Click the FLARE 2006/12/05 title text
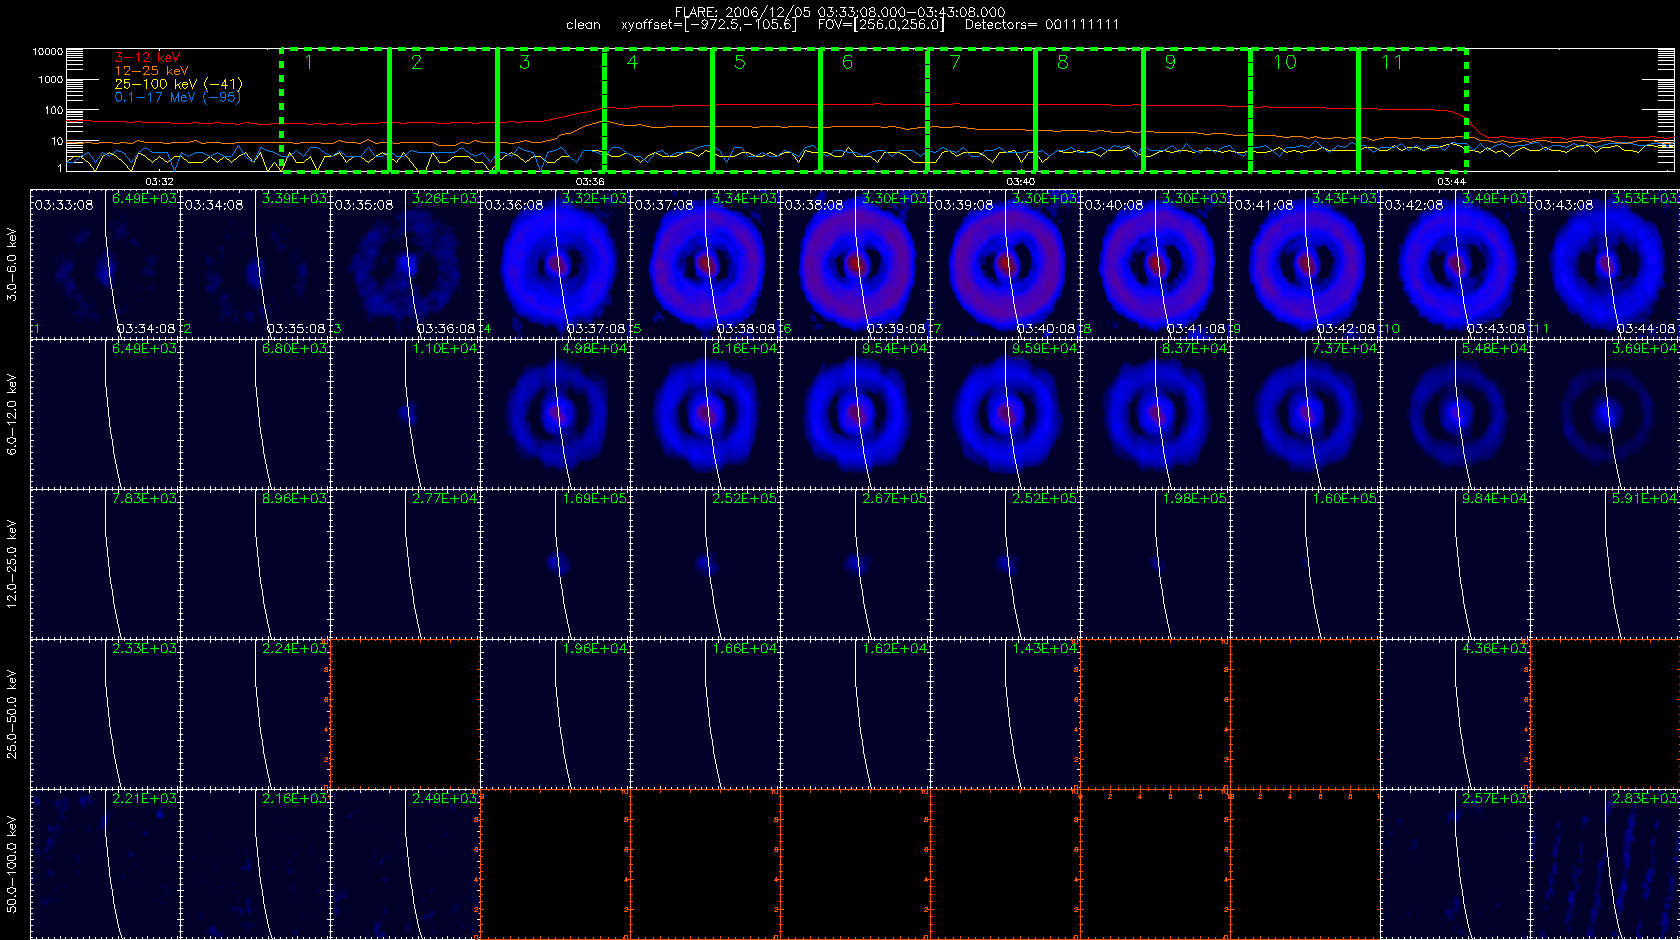Image resolution: width=1680 pixels, height=940 pixels. coord(840,12)
